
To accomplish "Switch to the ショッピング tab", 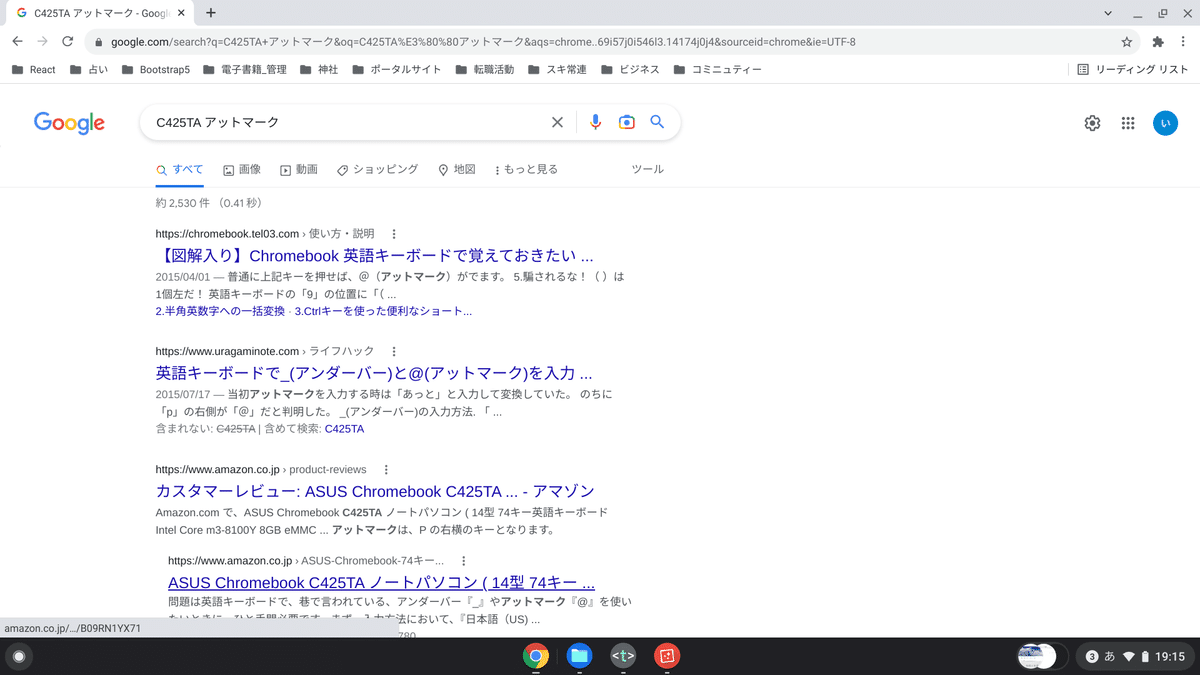I will tap(377, 170).
